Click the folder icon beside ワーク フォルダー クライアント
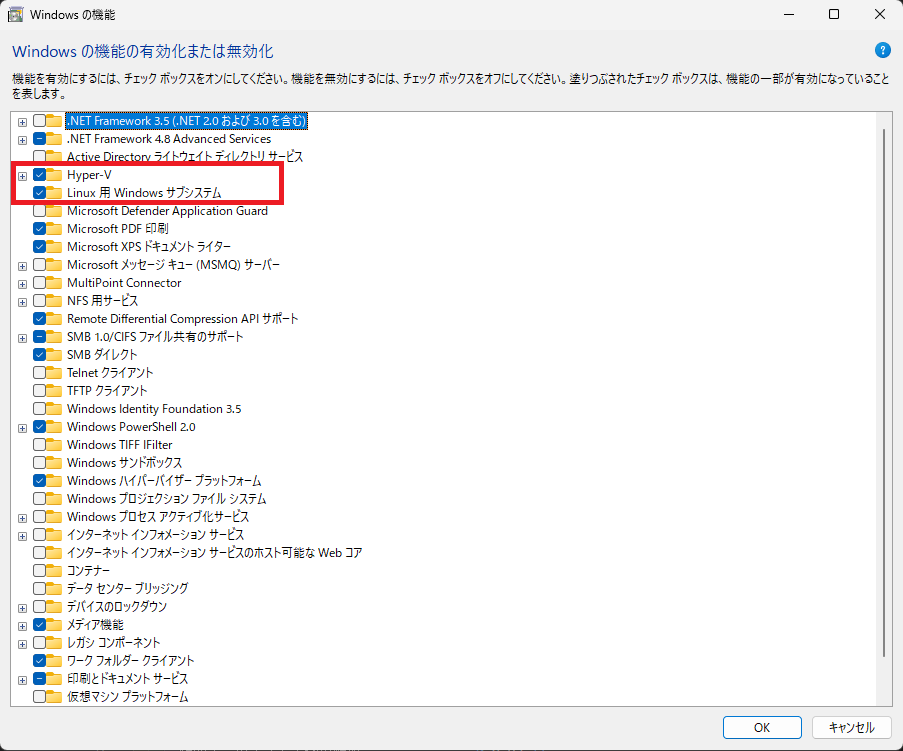This screenshot has height=751, width=903. tap(54, 660)
